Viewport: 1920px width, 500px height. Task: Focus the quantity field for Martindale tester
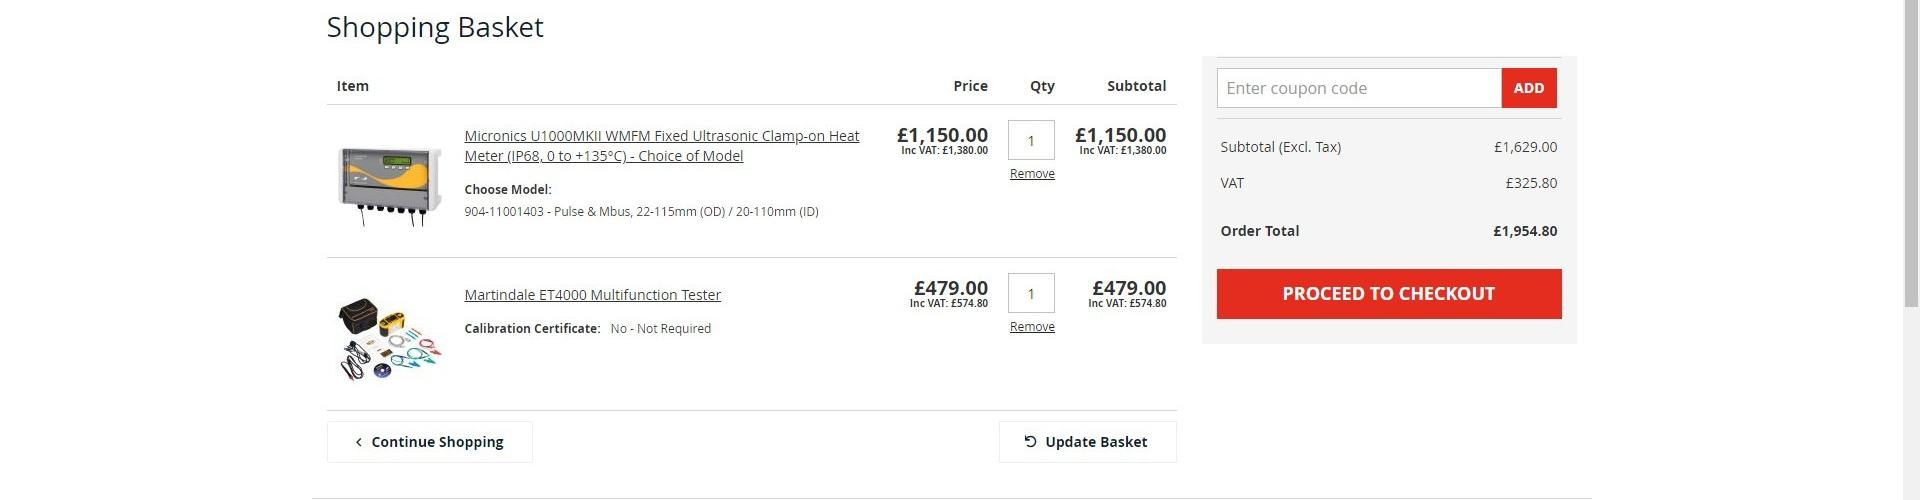[x=1031, y=294]
